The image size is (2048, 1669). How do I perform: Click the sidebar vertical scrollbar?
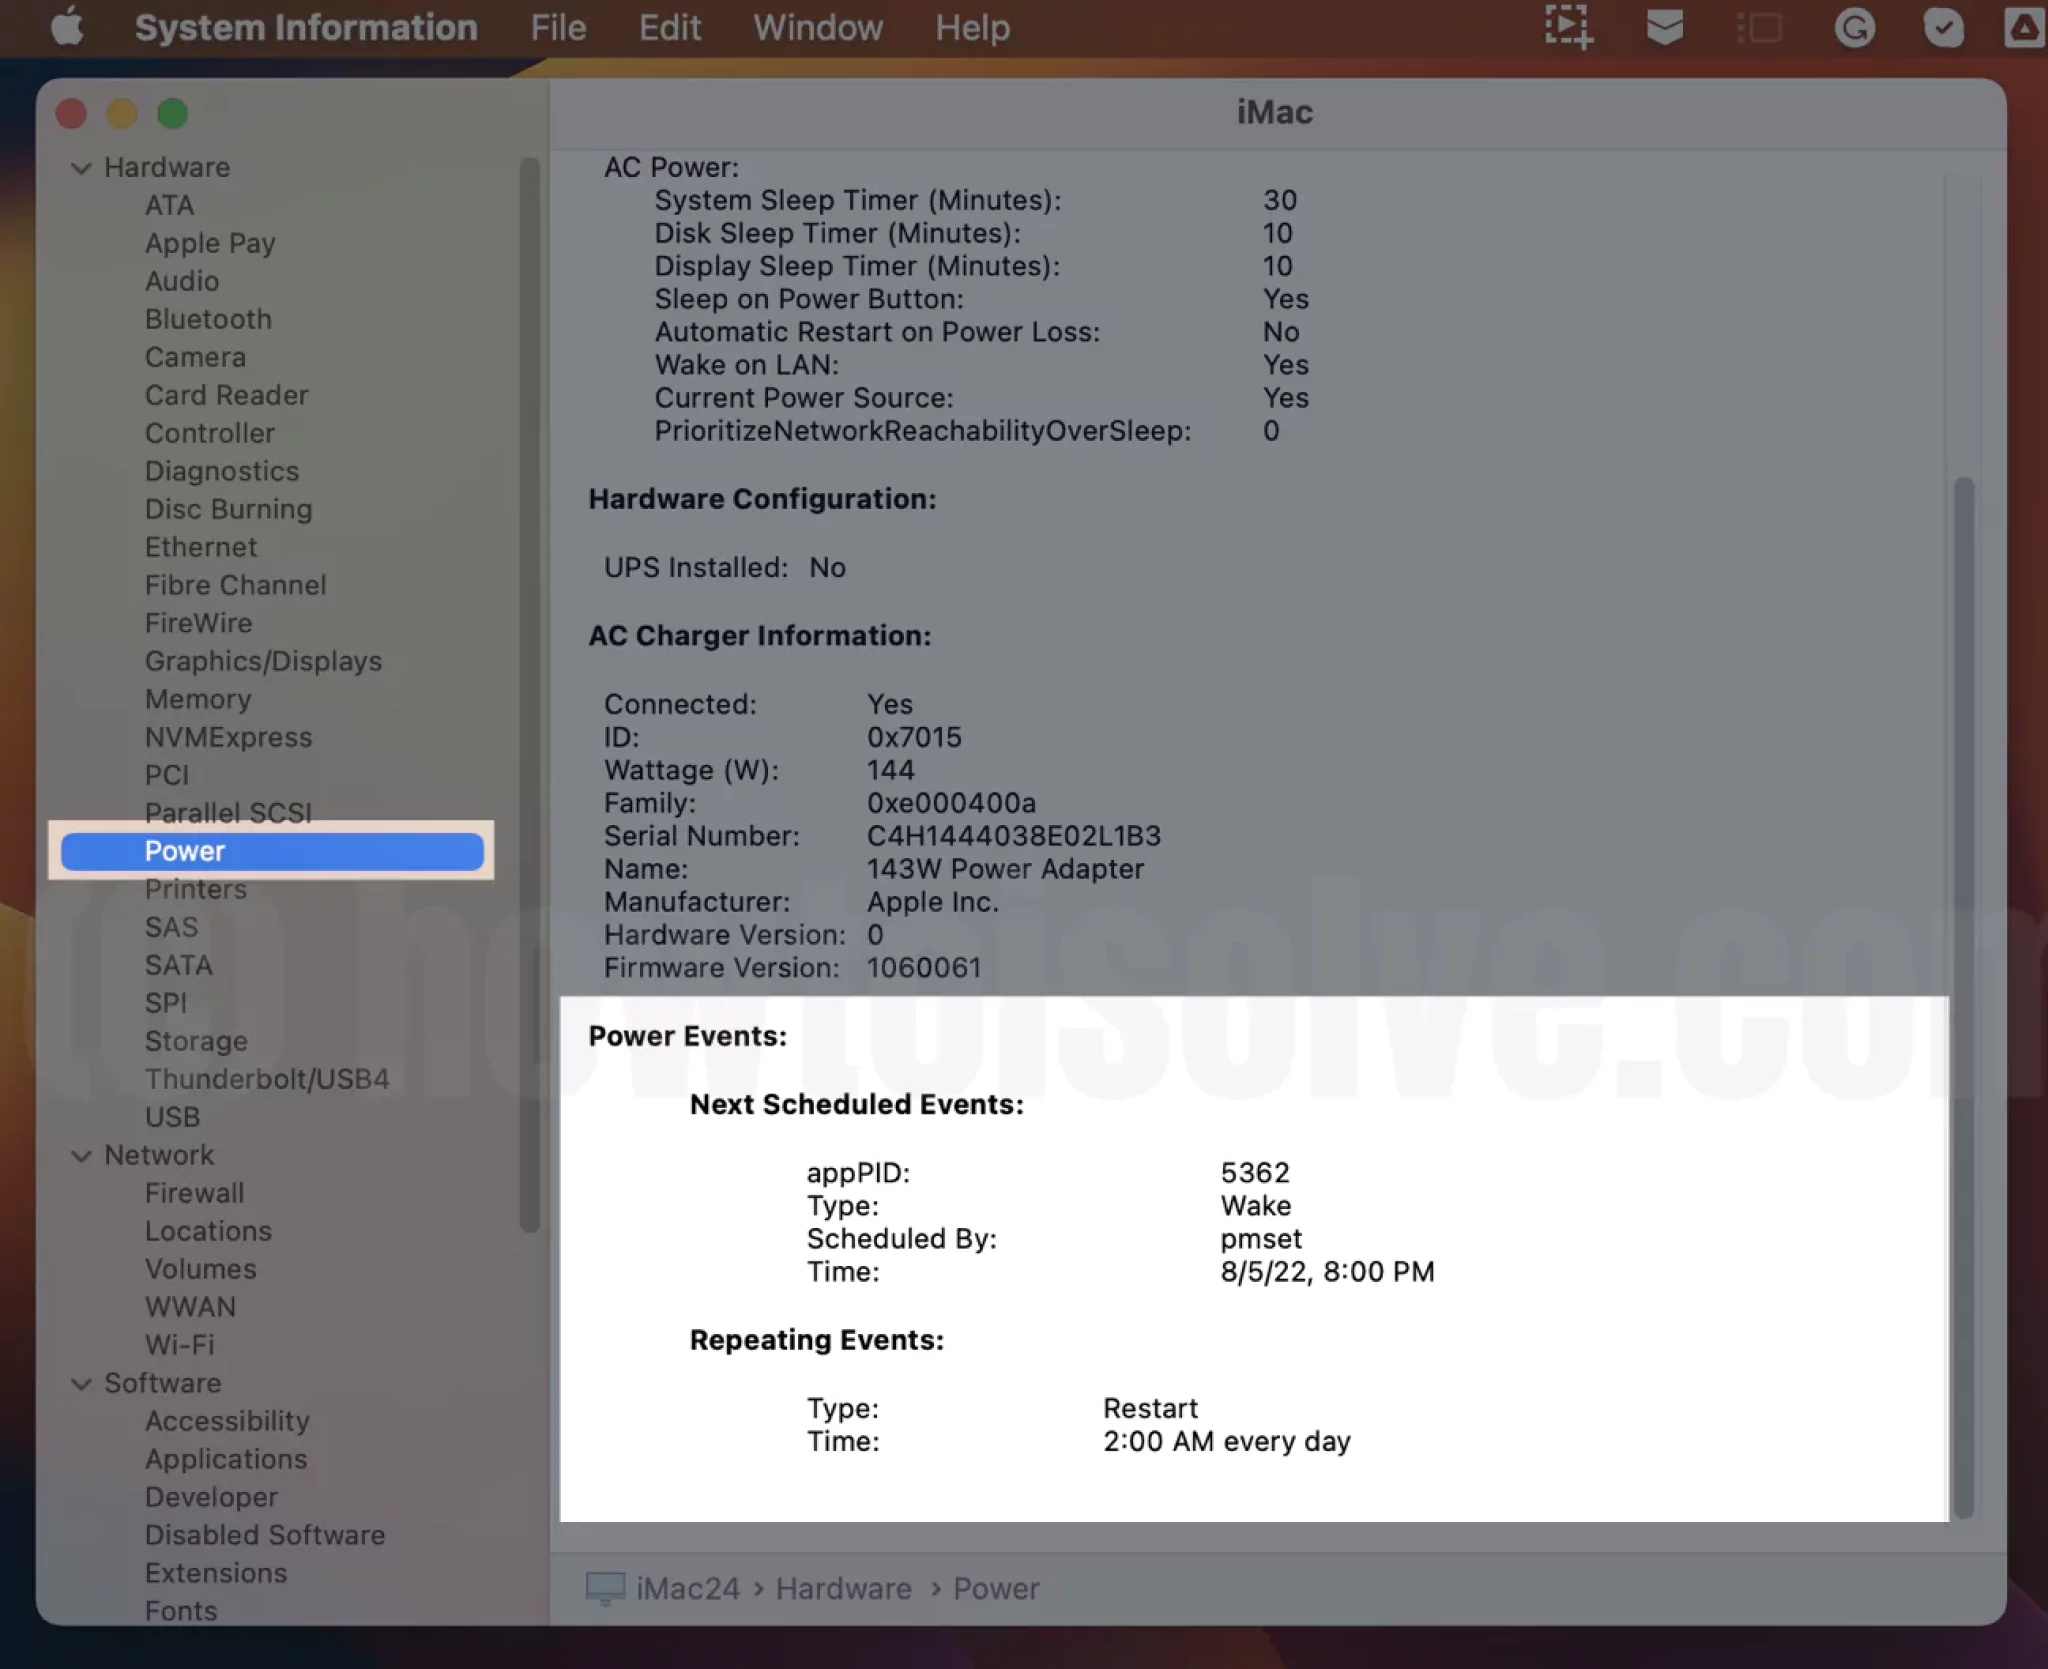coord(529,694)
